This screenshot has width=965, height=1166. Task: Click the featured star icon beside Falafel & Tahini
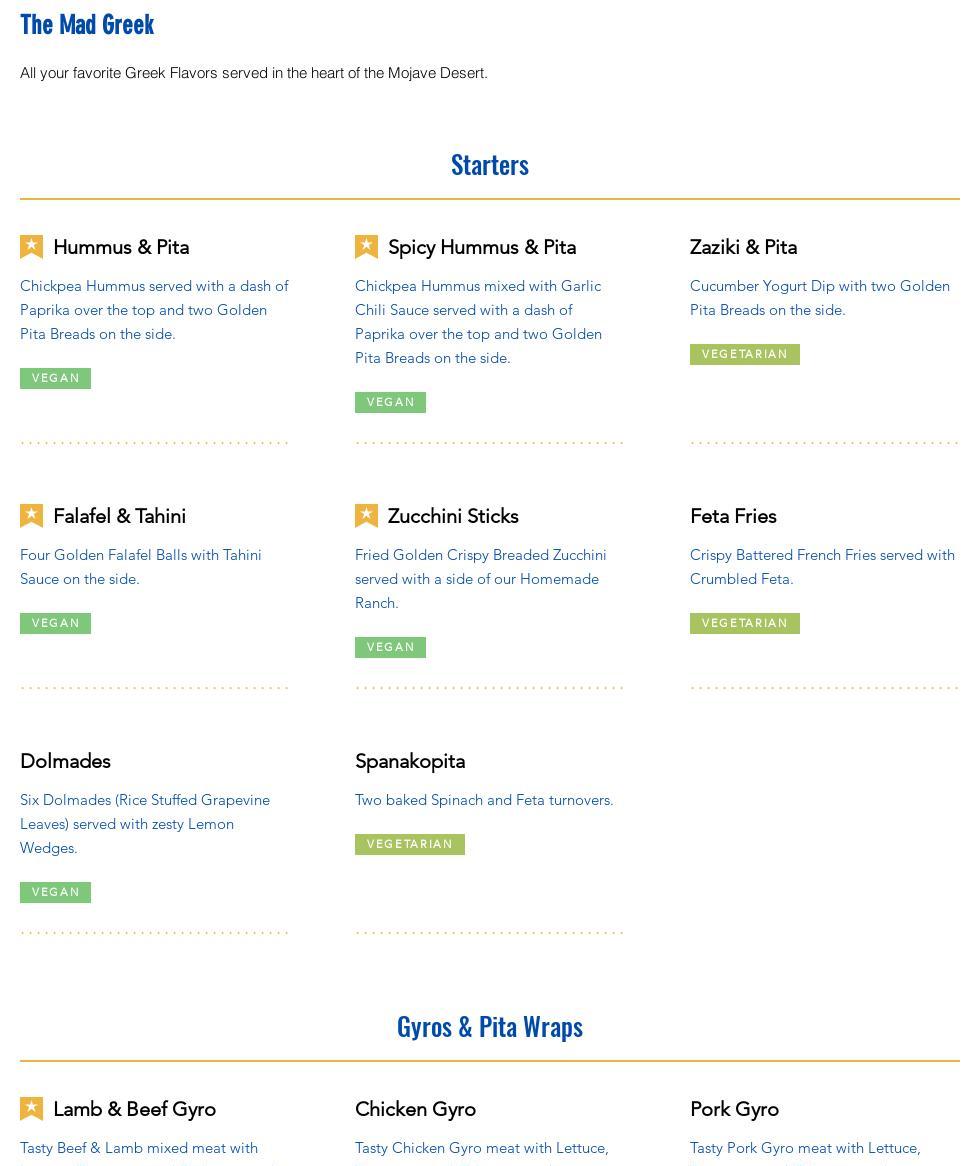[31, 515]
